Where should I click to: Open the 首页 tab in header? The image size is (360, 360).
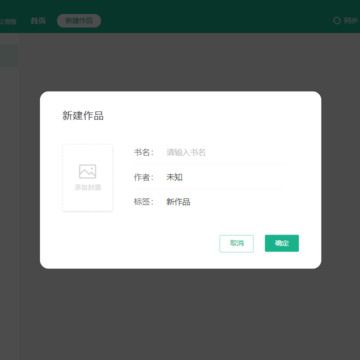(38, 21)
